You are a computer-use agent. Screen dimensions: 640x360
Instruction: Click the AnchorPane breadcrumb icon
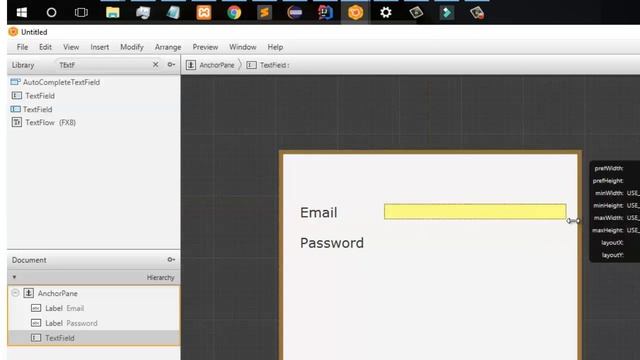(x=191, y=65)
